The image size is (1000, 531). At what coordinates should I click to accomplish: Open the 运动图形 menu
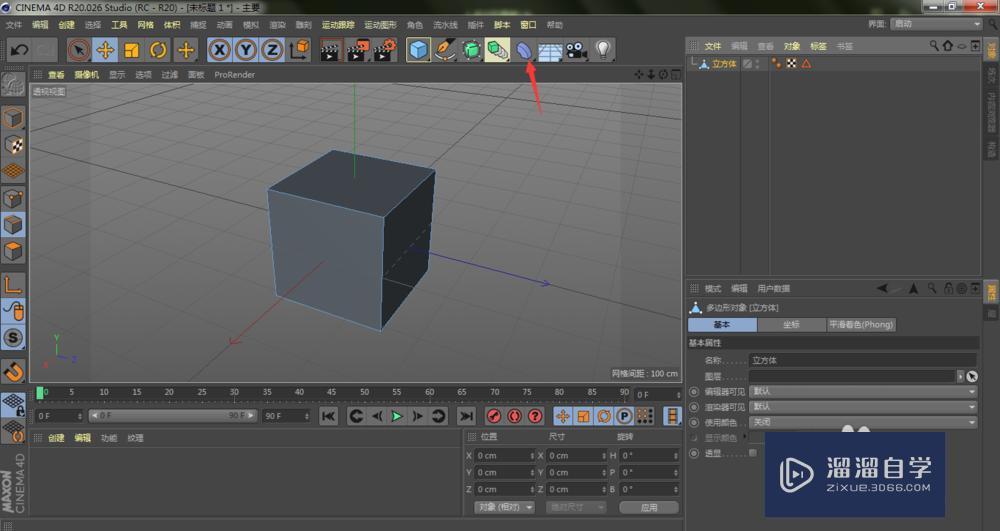[379, 24]
